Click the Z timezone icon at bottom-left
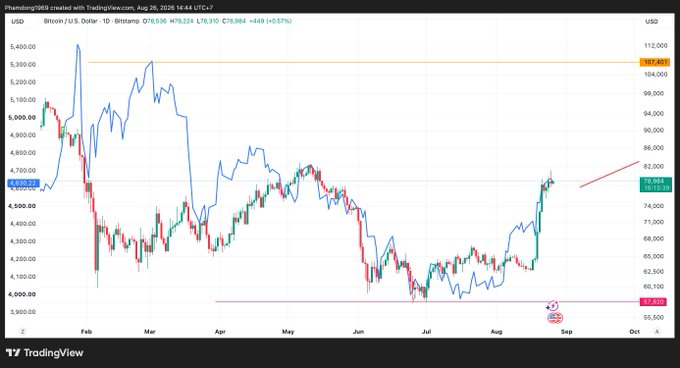The width and height of the screenshot is (680, 368). point(23,332)
